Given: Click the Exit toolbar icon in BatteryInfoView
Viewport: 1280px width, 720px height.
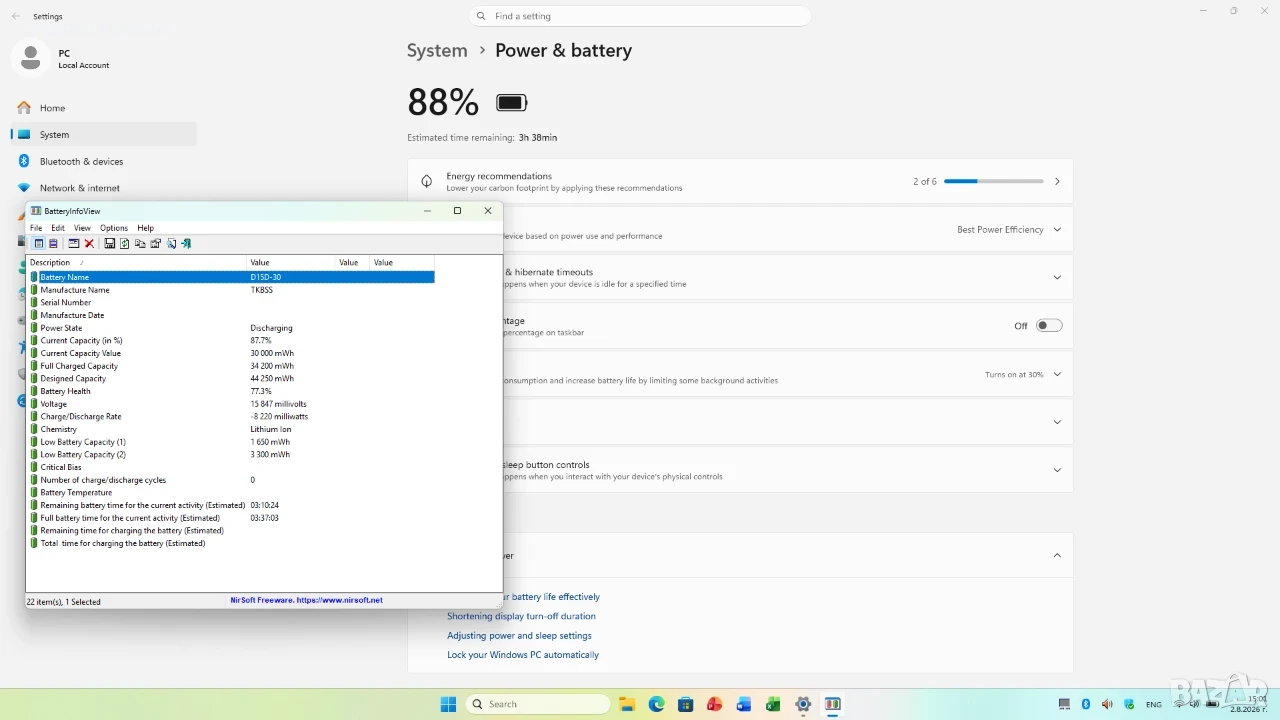Looking at the screenshot, I should click(186, 243).
